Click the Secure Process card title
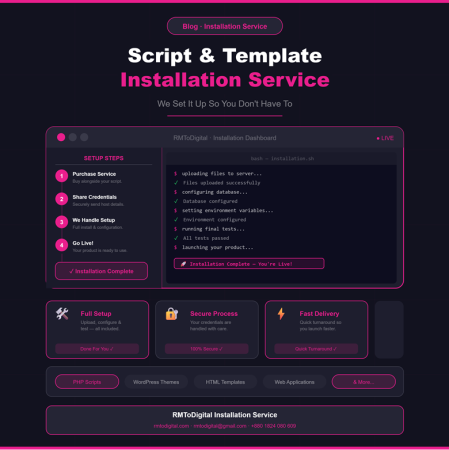449x450 pixels. coord(214,314)
